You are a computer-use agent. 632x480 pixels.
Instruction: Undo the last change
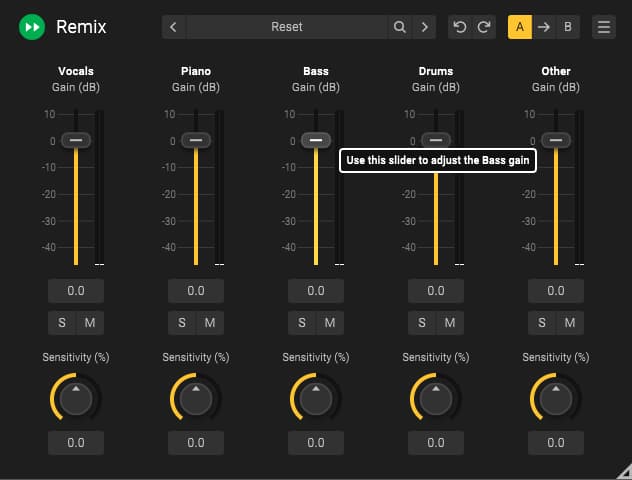pos(460,27)
